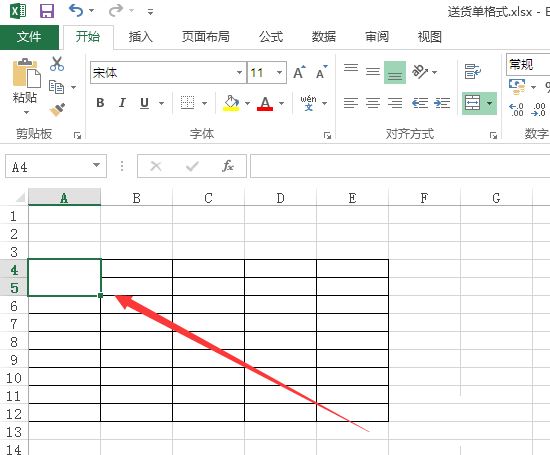Image resolution: width=550 pixels, height=455 pixels.
Task: Open the font (字体) dialog launcher
Action: coord(327,135)
